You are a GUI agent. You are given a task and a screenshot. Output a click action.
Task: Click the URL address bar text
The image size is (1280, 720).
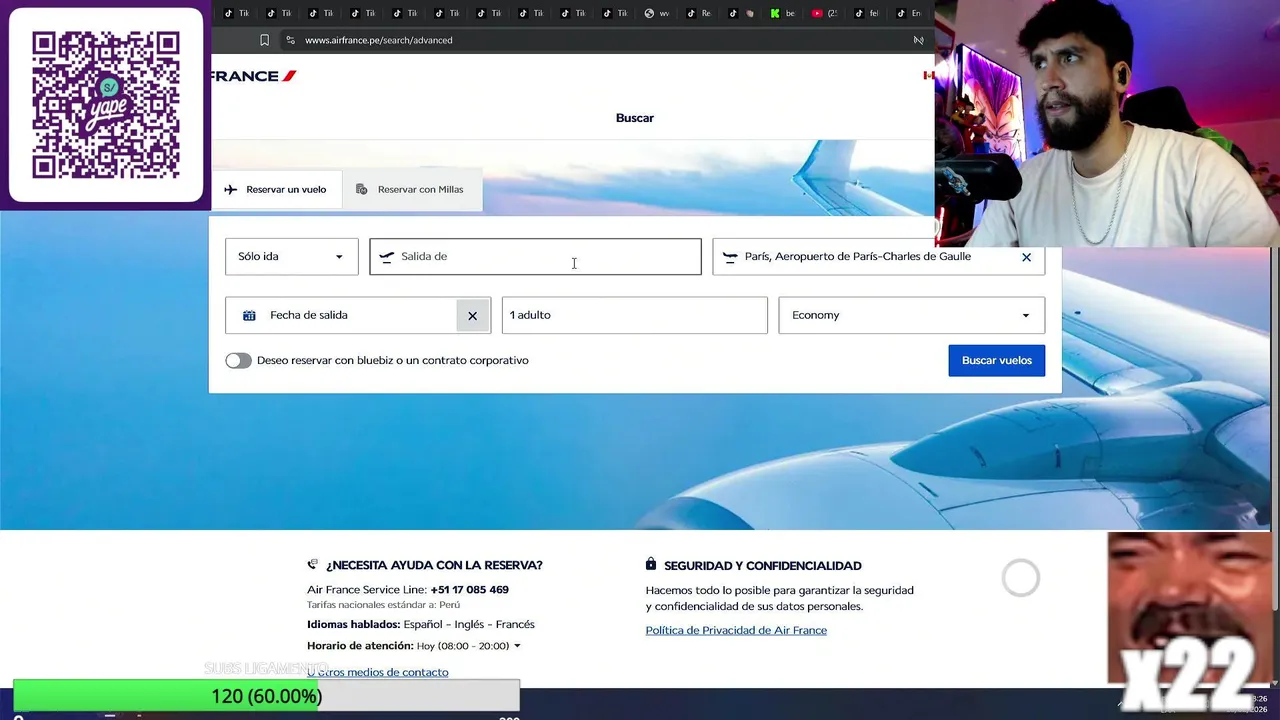click(379, 40)
